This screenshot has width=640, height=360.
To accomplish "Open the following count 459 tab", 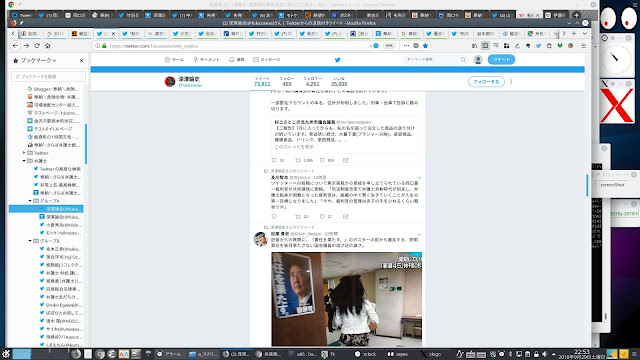I will (287, 82).
